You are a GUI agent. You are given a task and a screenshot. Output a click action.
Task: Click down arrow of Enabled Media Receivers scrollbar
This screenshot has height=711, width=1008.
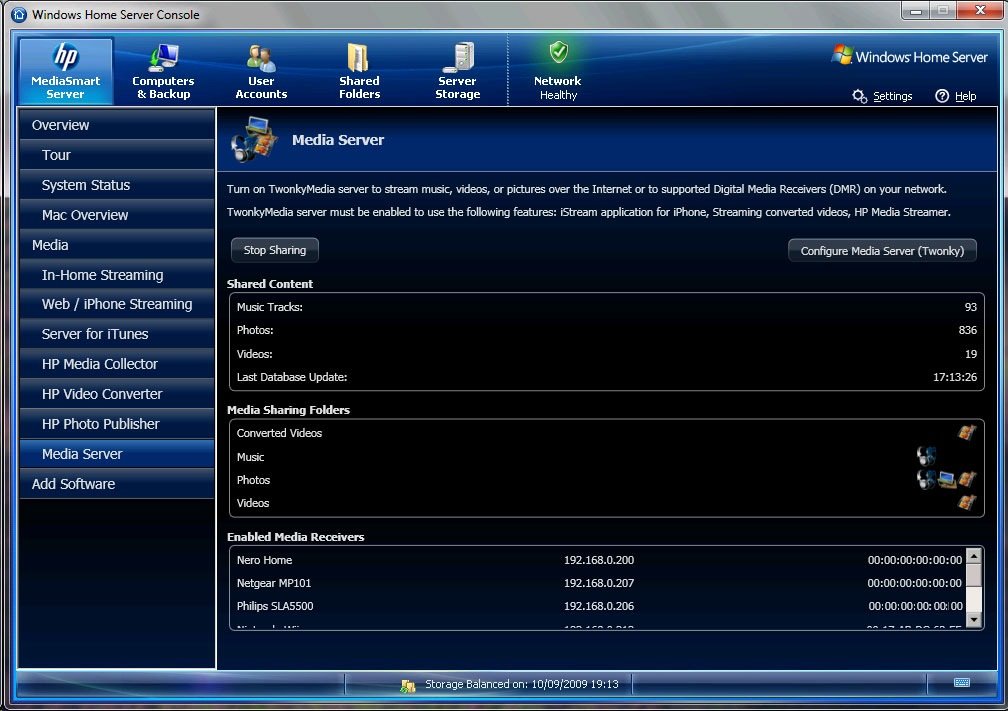(973, 620)
